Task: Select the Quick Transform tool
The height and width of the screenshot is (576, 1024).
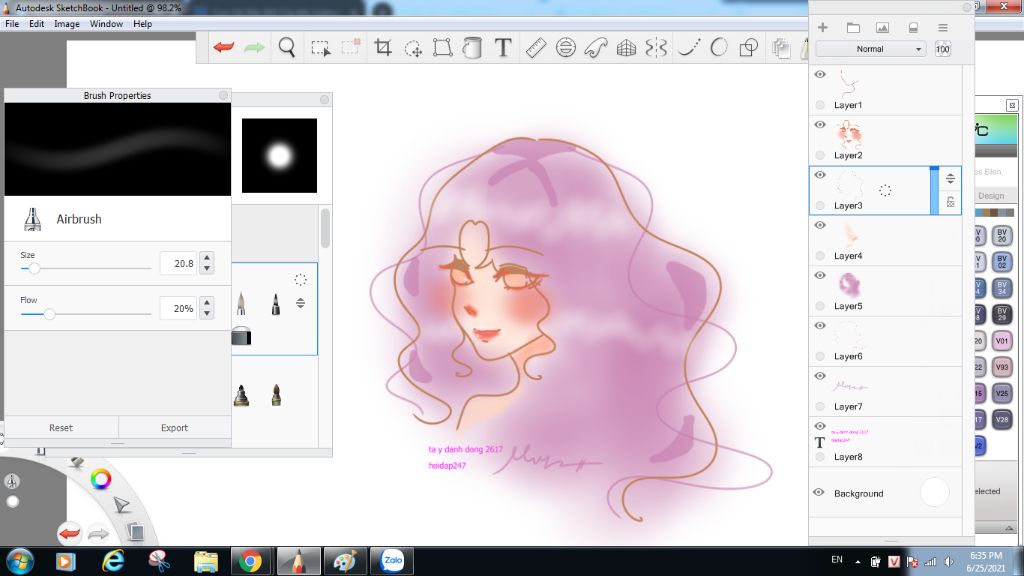Action: 413,48
